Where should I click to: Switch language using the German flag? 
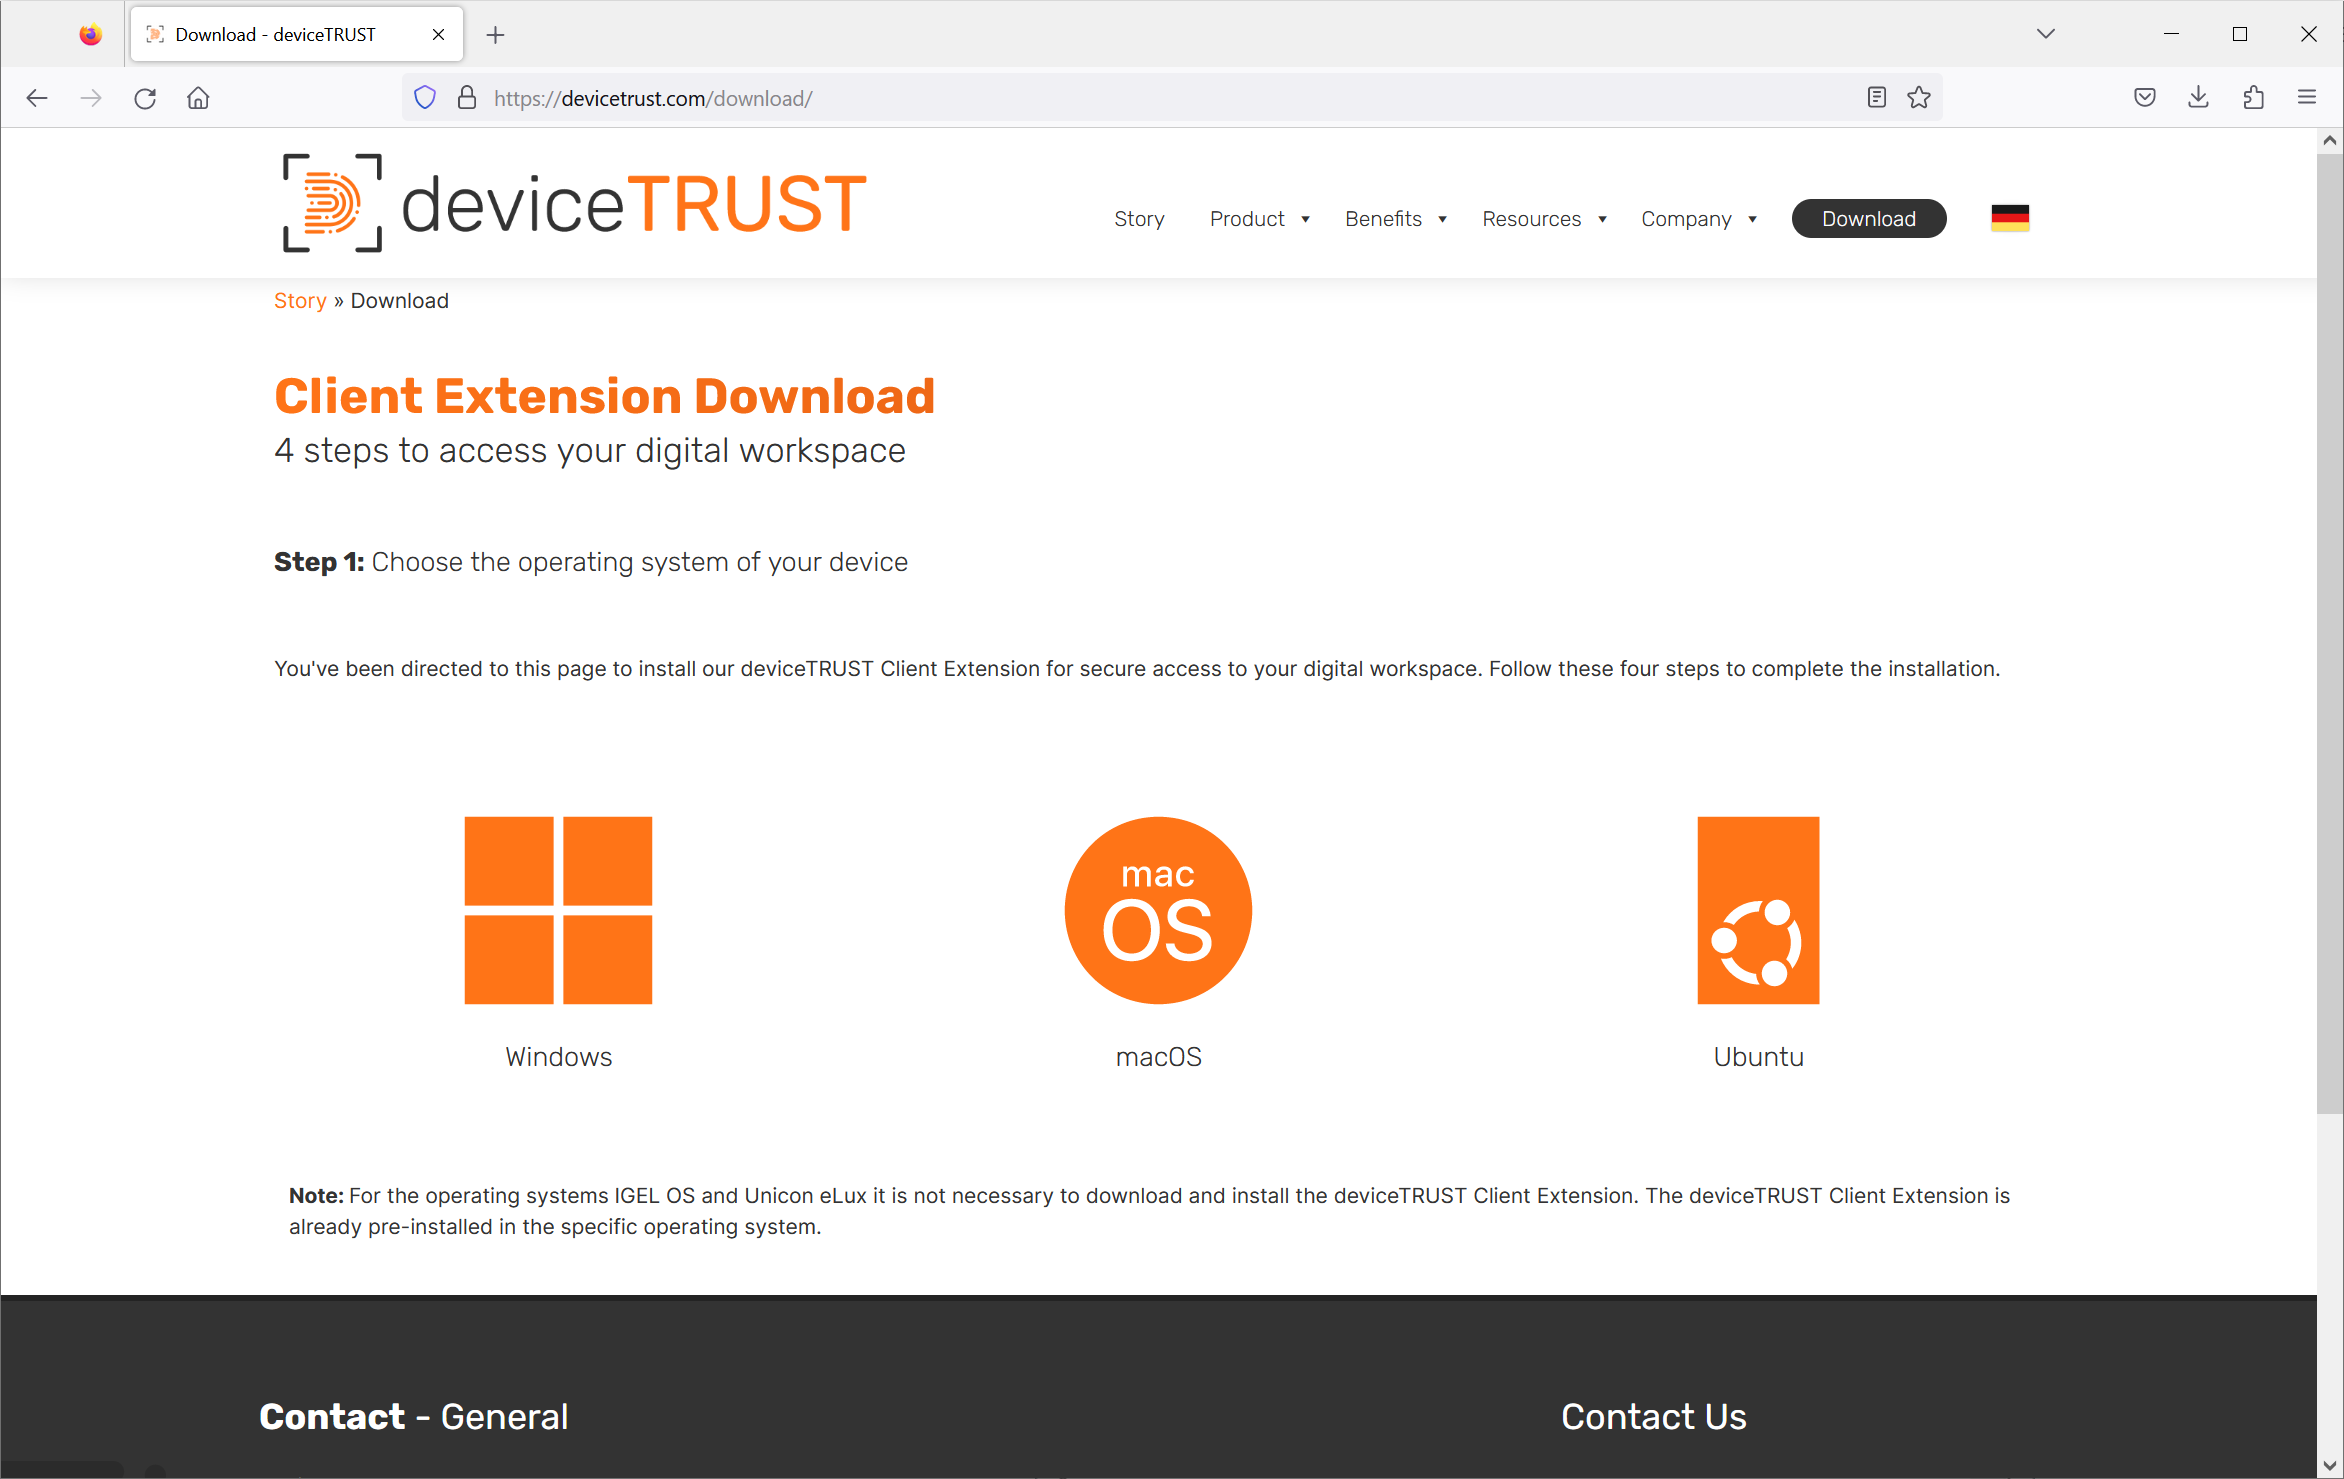2009,218
